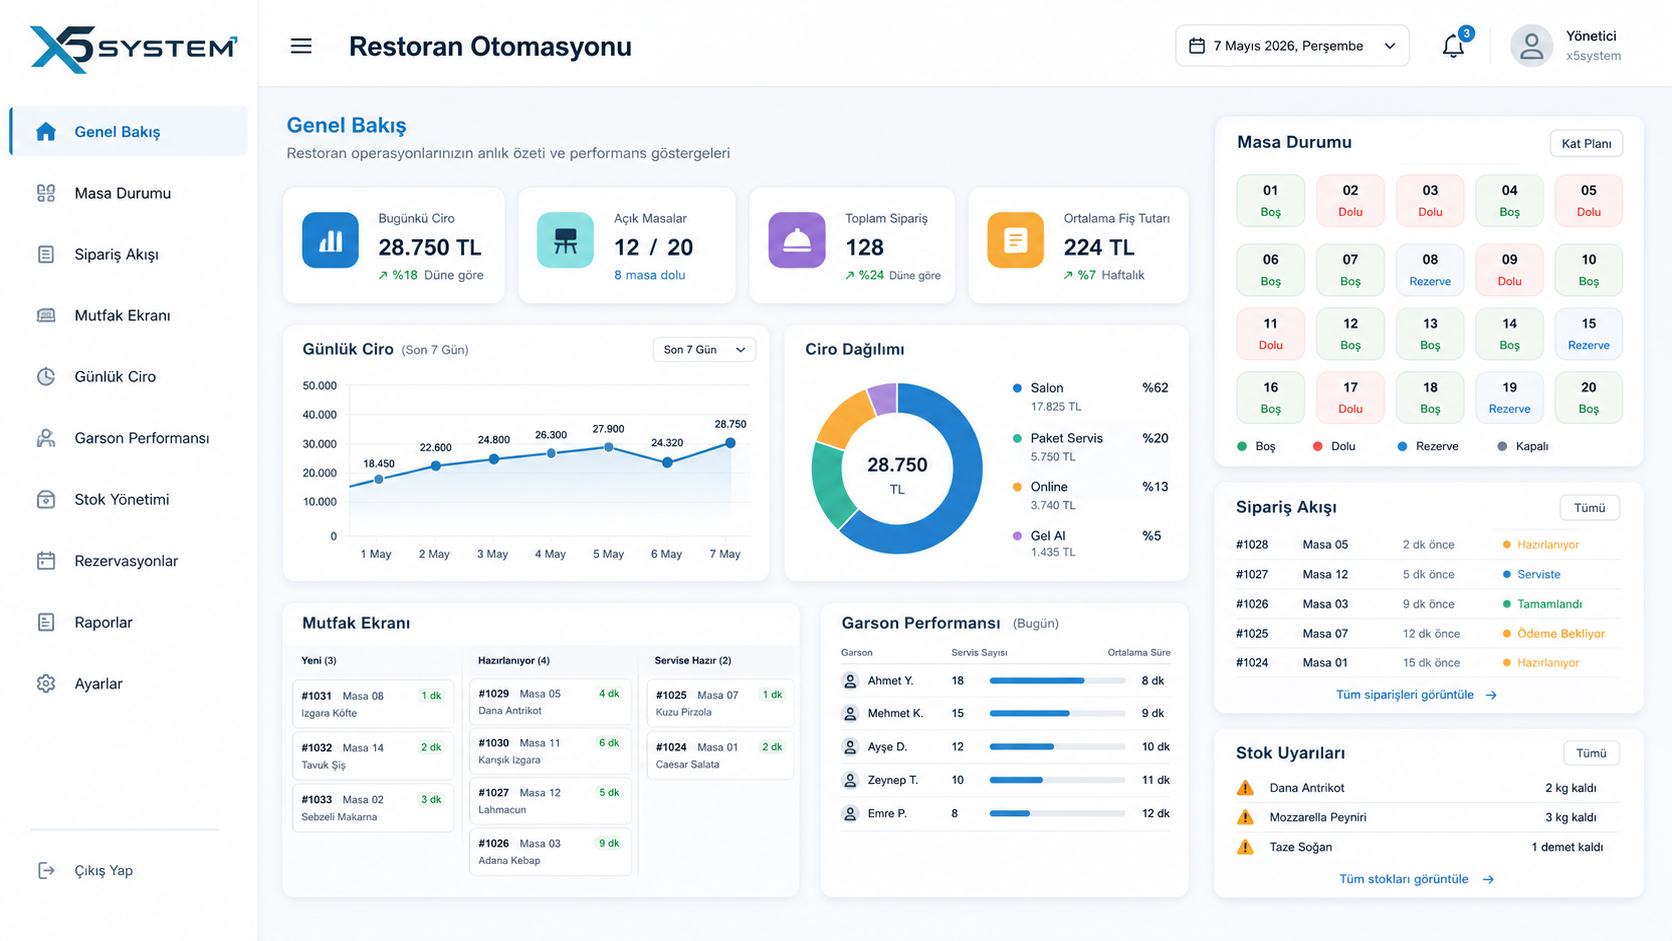Click the 8 masa dolu link

[x=650, y=275]
